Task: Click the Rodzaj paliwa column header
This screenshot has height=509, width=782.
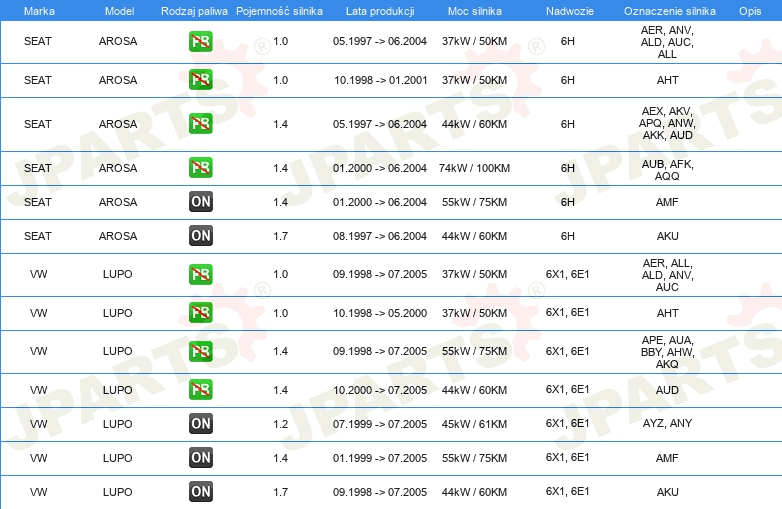Action: tap(194, 11)
